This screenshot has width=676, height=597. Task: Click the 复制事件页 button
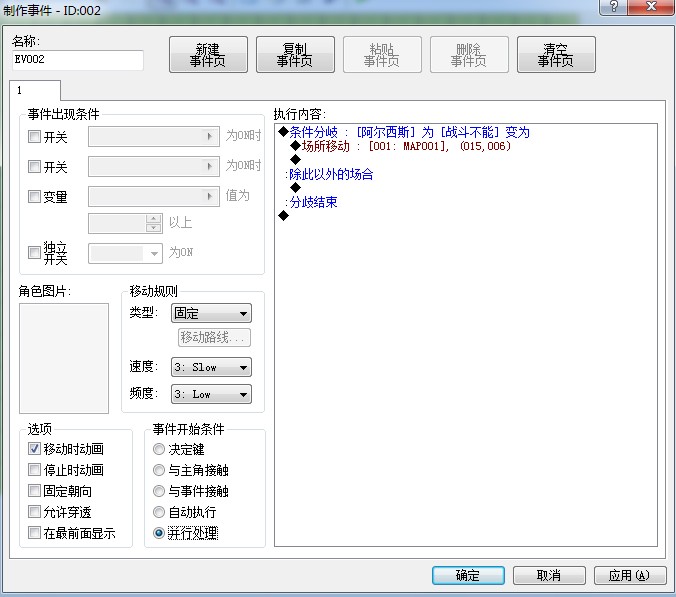point(295,55)
